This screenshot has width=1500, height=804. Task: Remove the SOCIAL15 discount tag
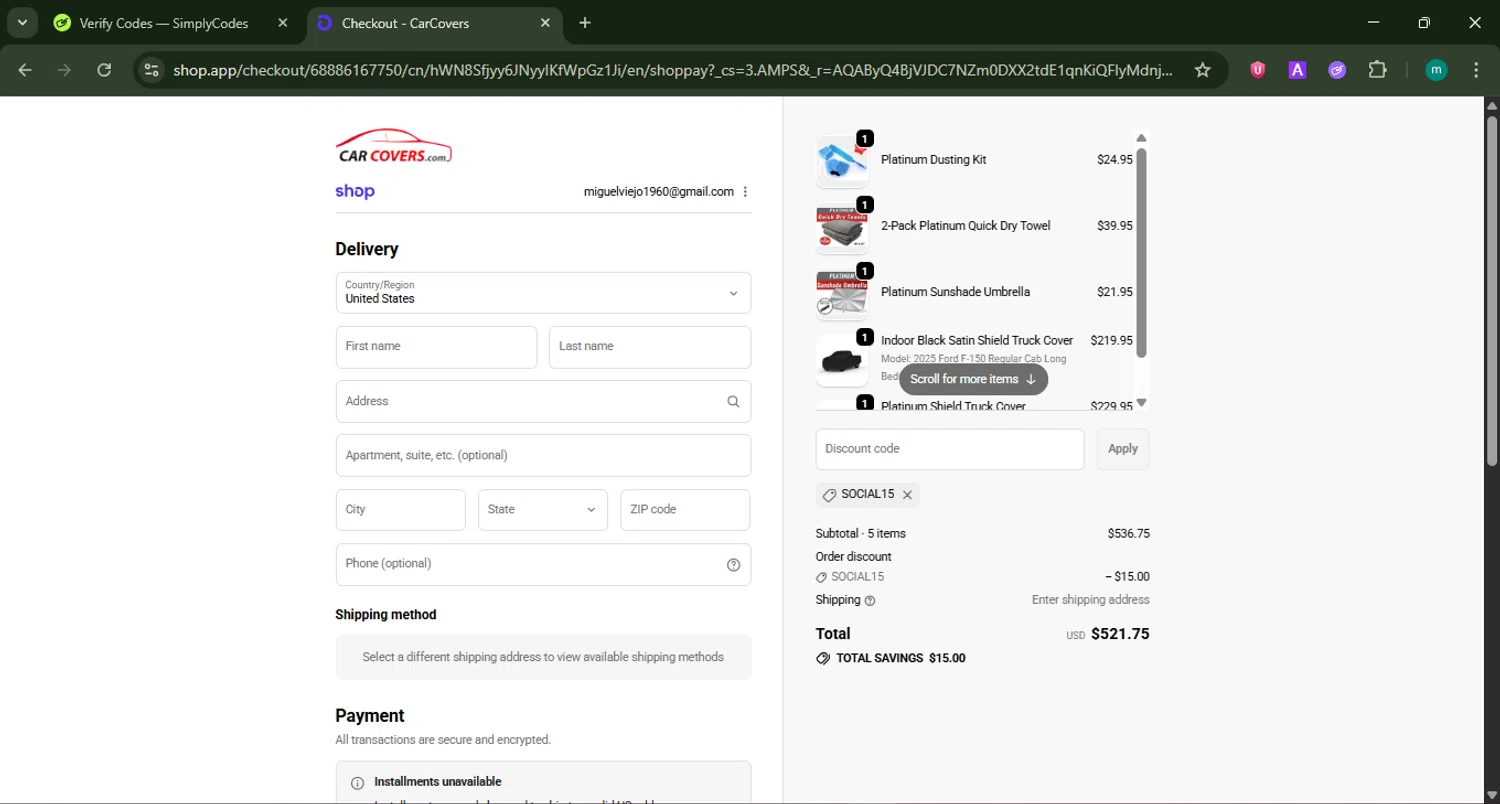[x=907, y=495]
